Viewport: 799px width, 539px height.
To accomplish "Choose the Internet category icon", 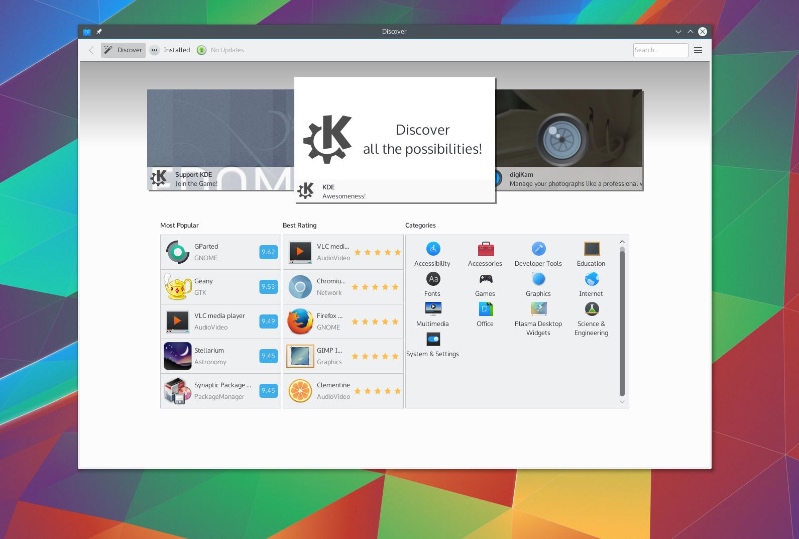I will coord(591,280).
